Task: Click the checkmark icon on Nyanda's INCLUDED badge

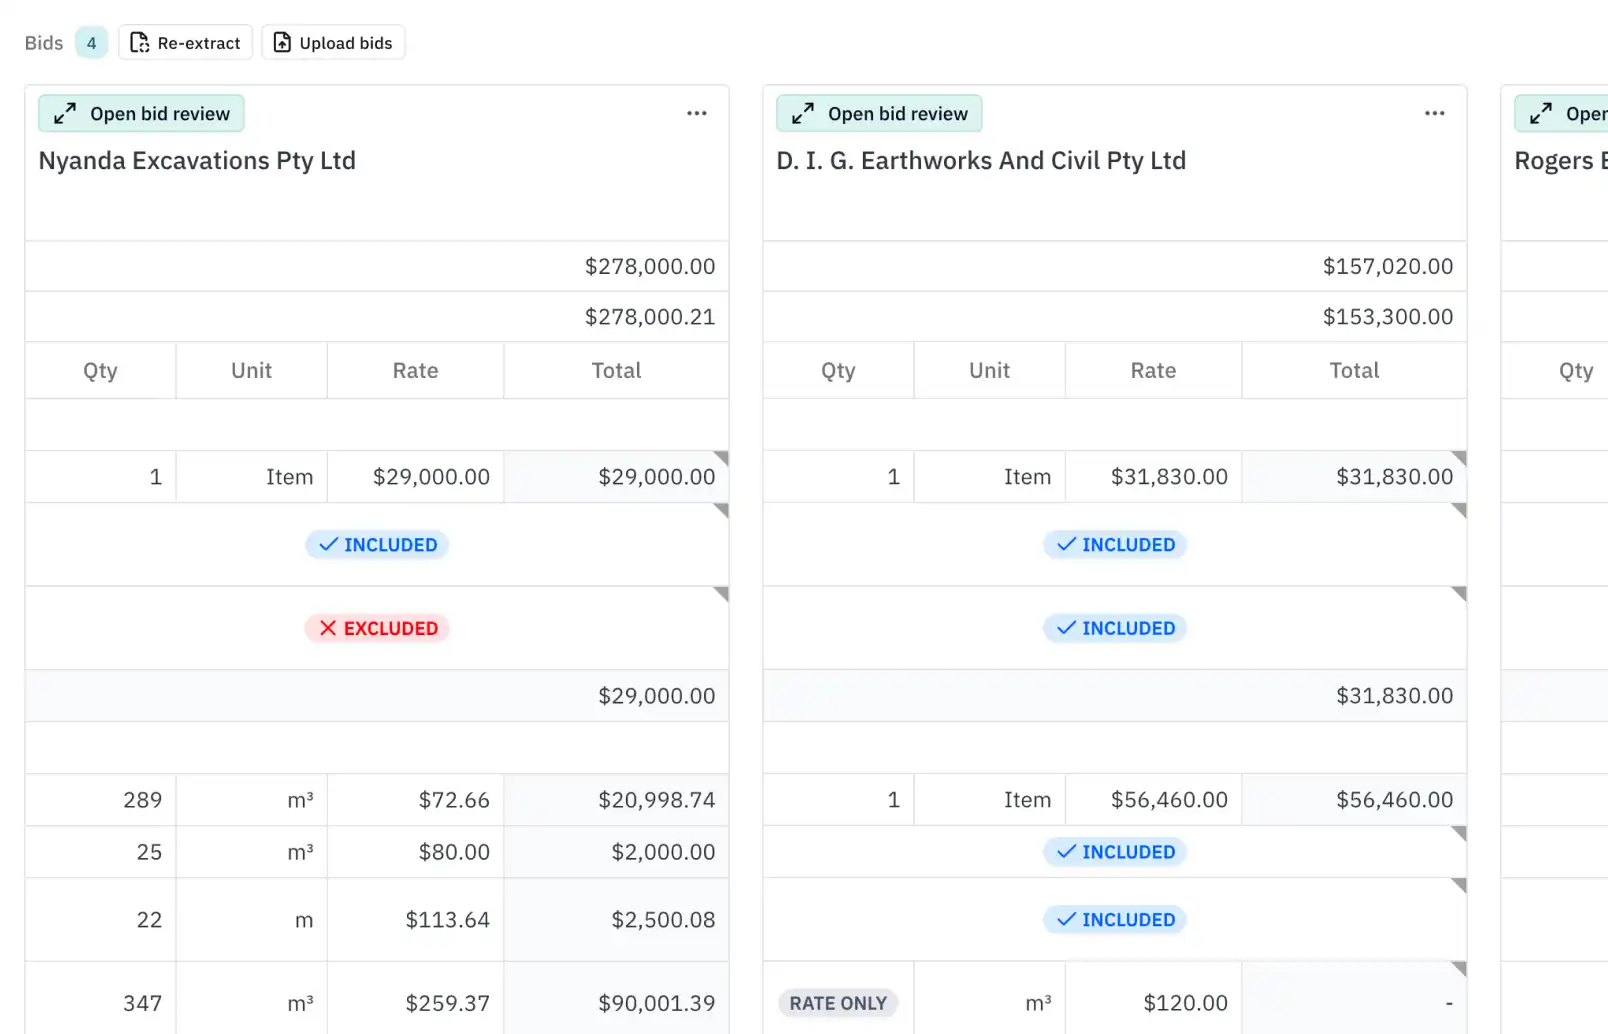Action: (326, 544)
